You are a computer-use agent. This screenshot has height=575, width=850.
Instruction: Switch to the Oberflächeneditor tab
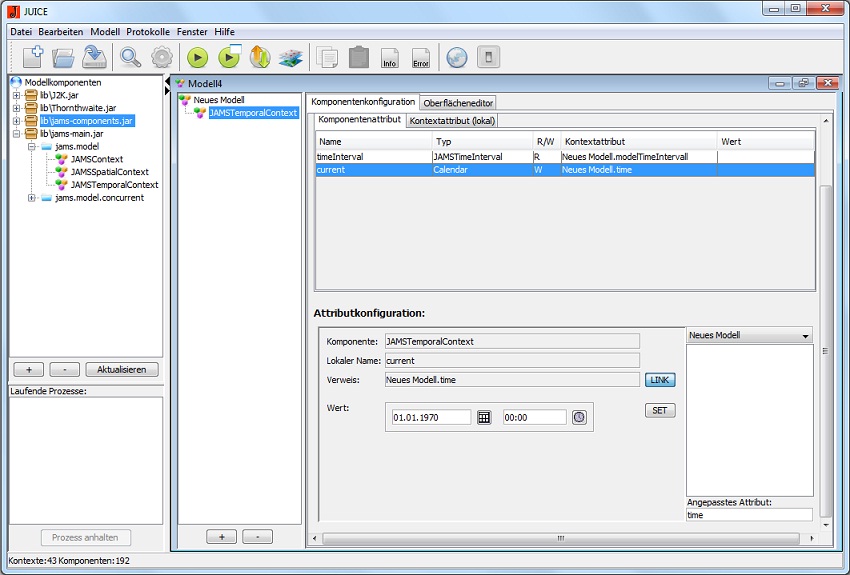458,103
